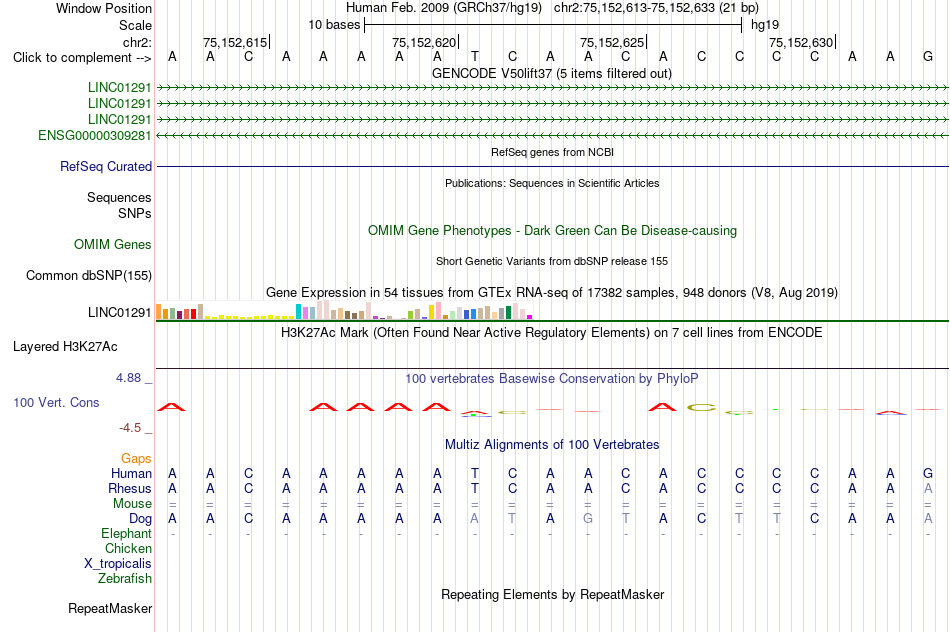Select the Sequences publications track label
950x632 pixels.
[x=119, y=198]
